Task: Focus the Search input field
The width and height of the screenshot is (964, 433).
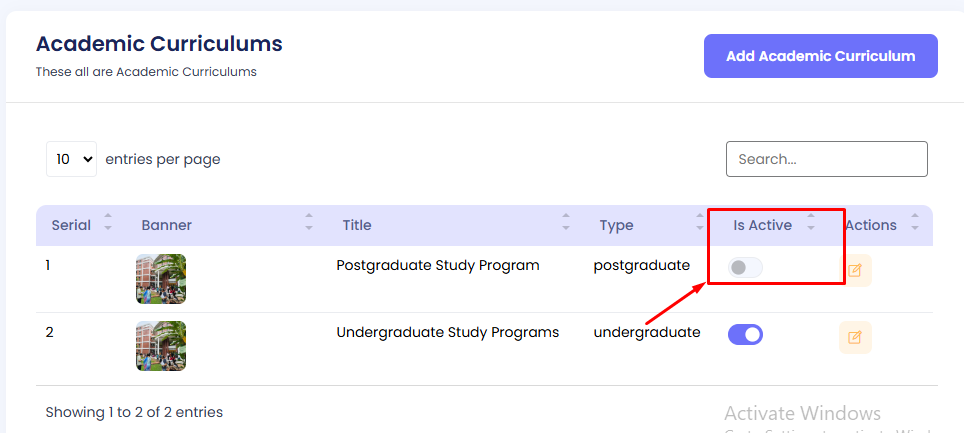Action: coord(826,159)
